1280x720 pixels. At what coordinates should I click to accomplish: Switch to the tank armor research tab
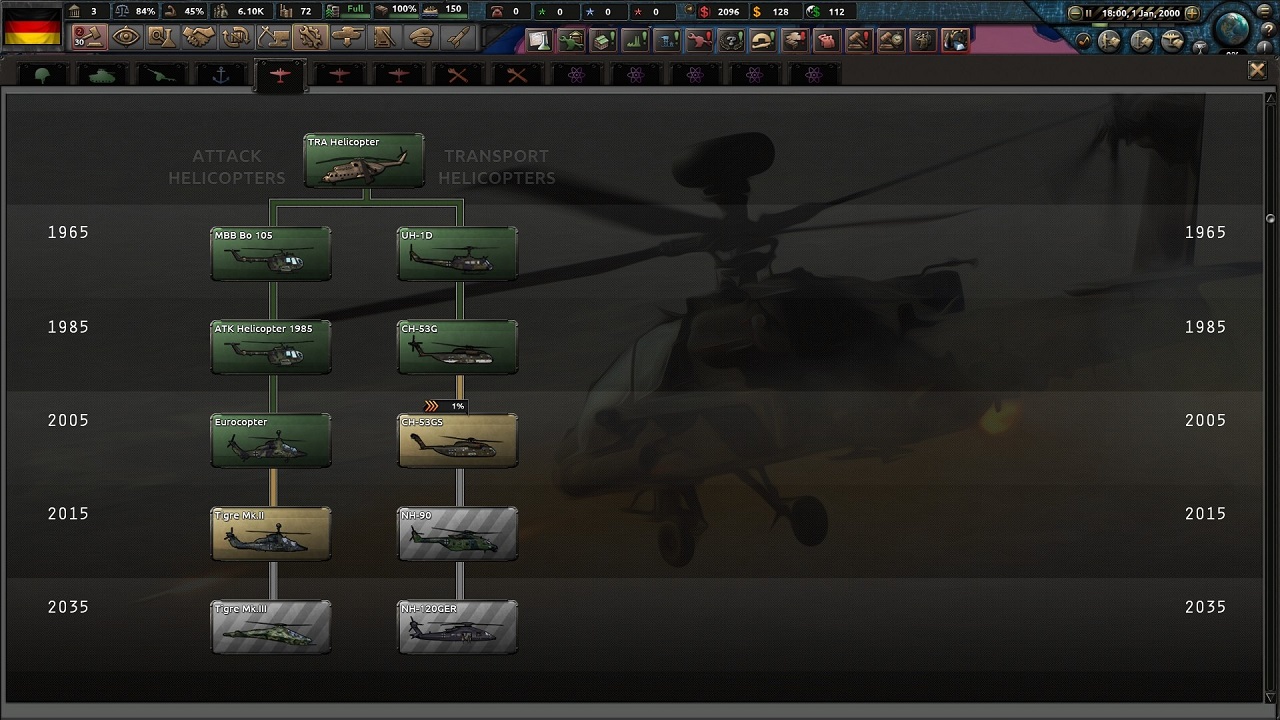pyautogui.click(x=102, y=75)
